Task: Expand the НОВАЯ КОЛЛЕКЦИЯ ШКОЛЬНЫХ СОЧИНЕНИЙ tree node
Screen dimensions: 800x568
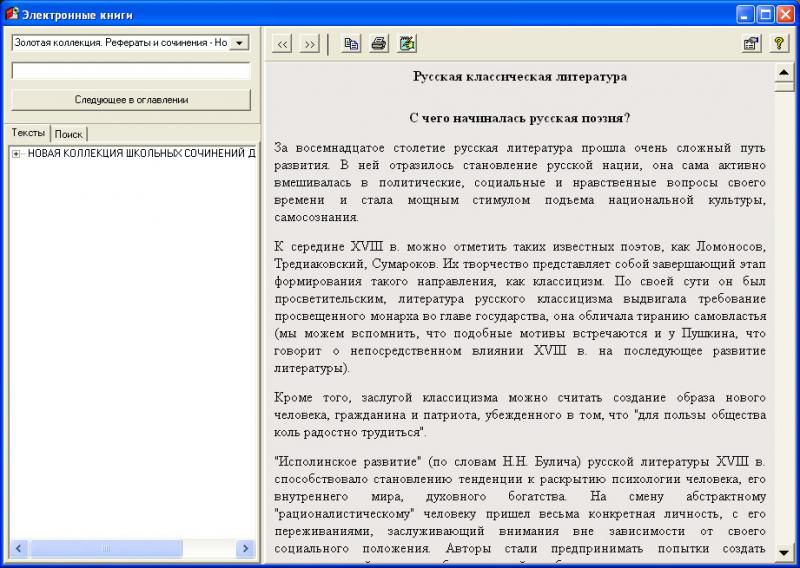Action: point(16,153)
